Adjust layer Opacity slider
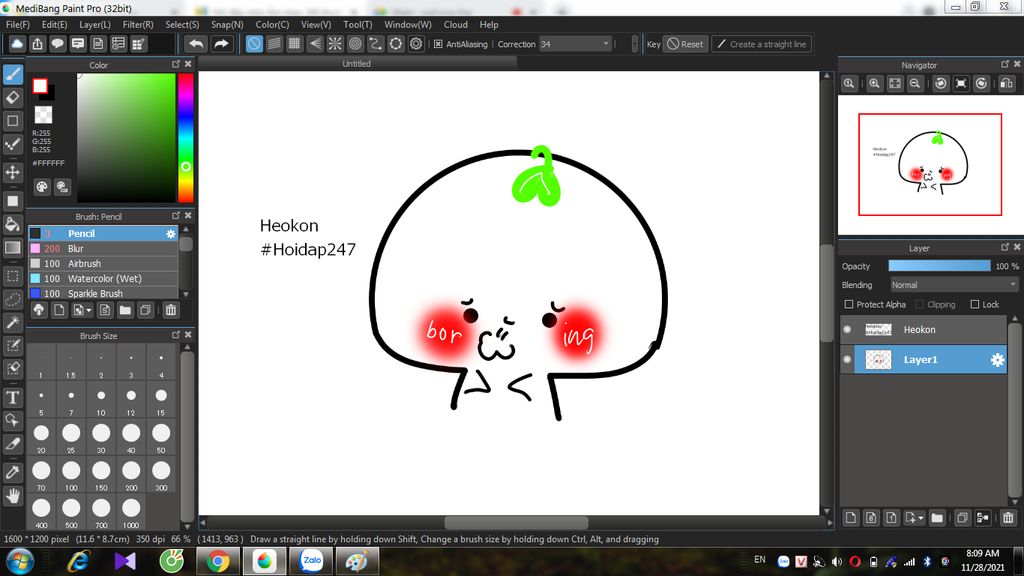 (x=939, y=266)
